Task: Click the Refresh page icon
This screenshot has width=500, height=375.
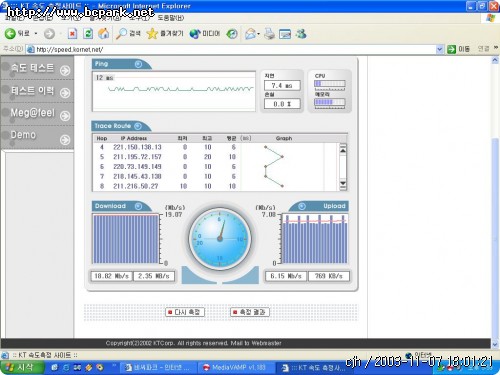Action: pos(88,33)
